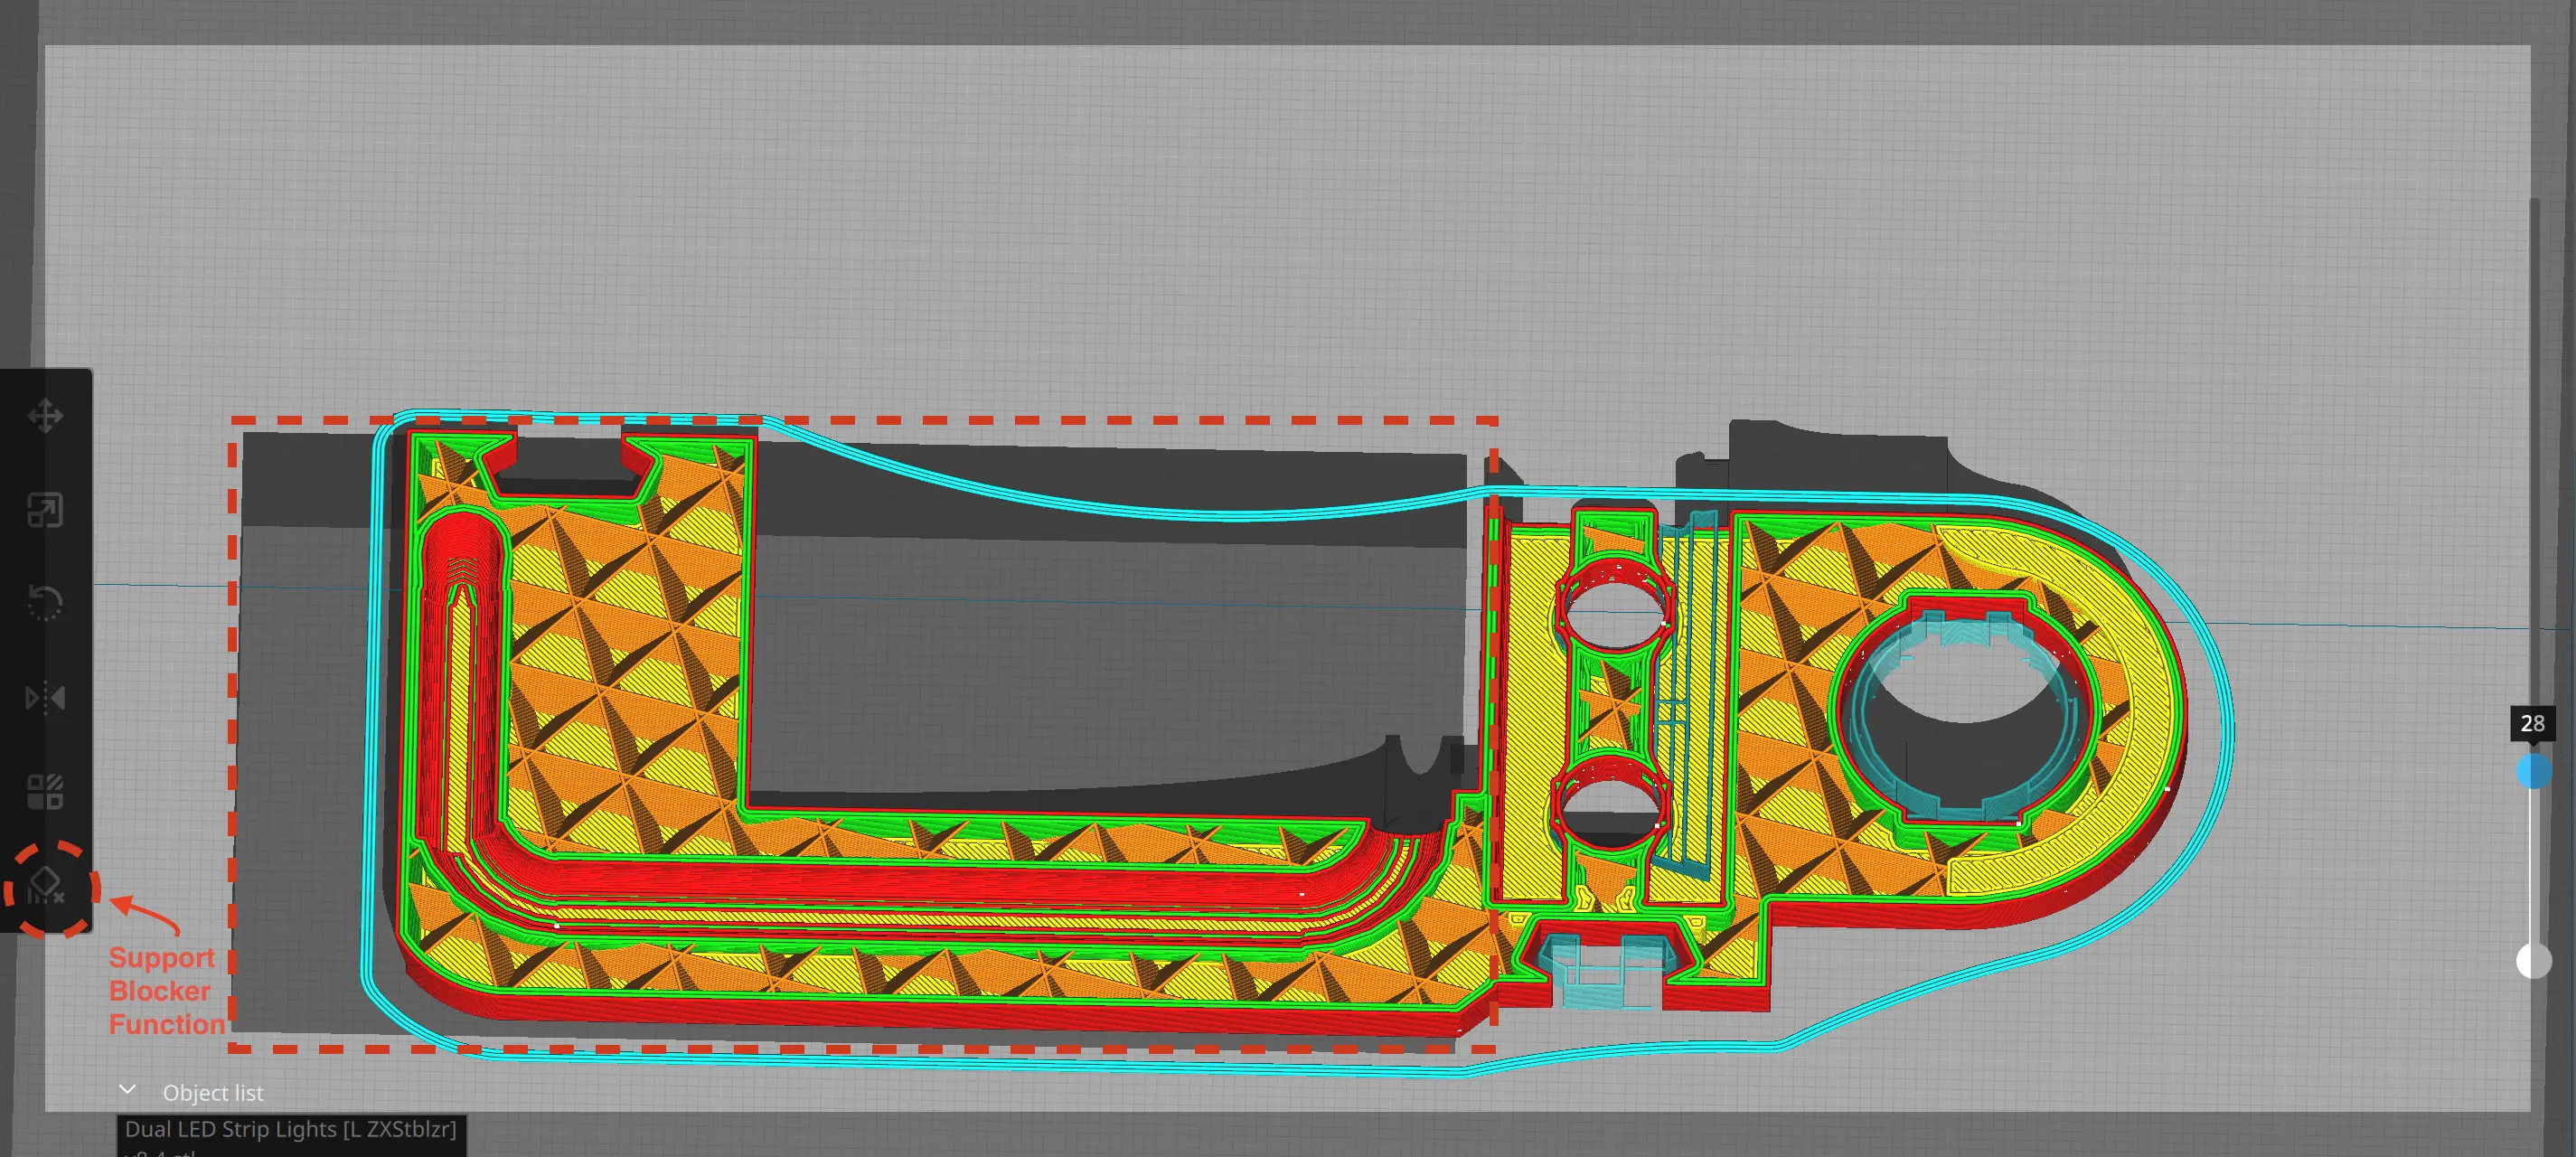
Task: Click the lower small round hole in the model
Action: 1609,810
